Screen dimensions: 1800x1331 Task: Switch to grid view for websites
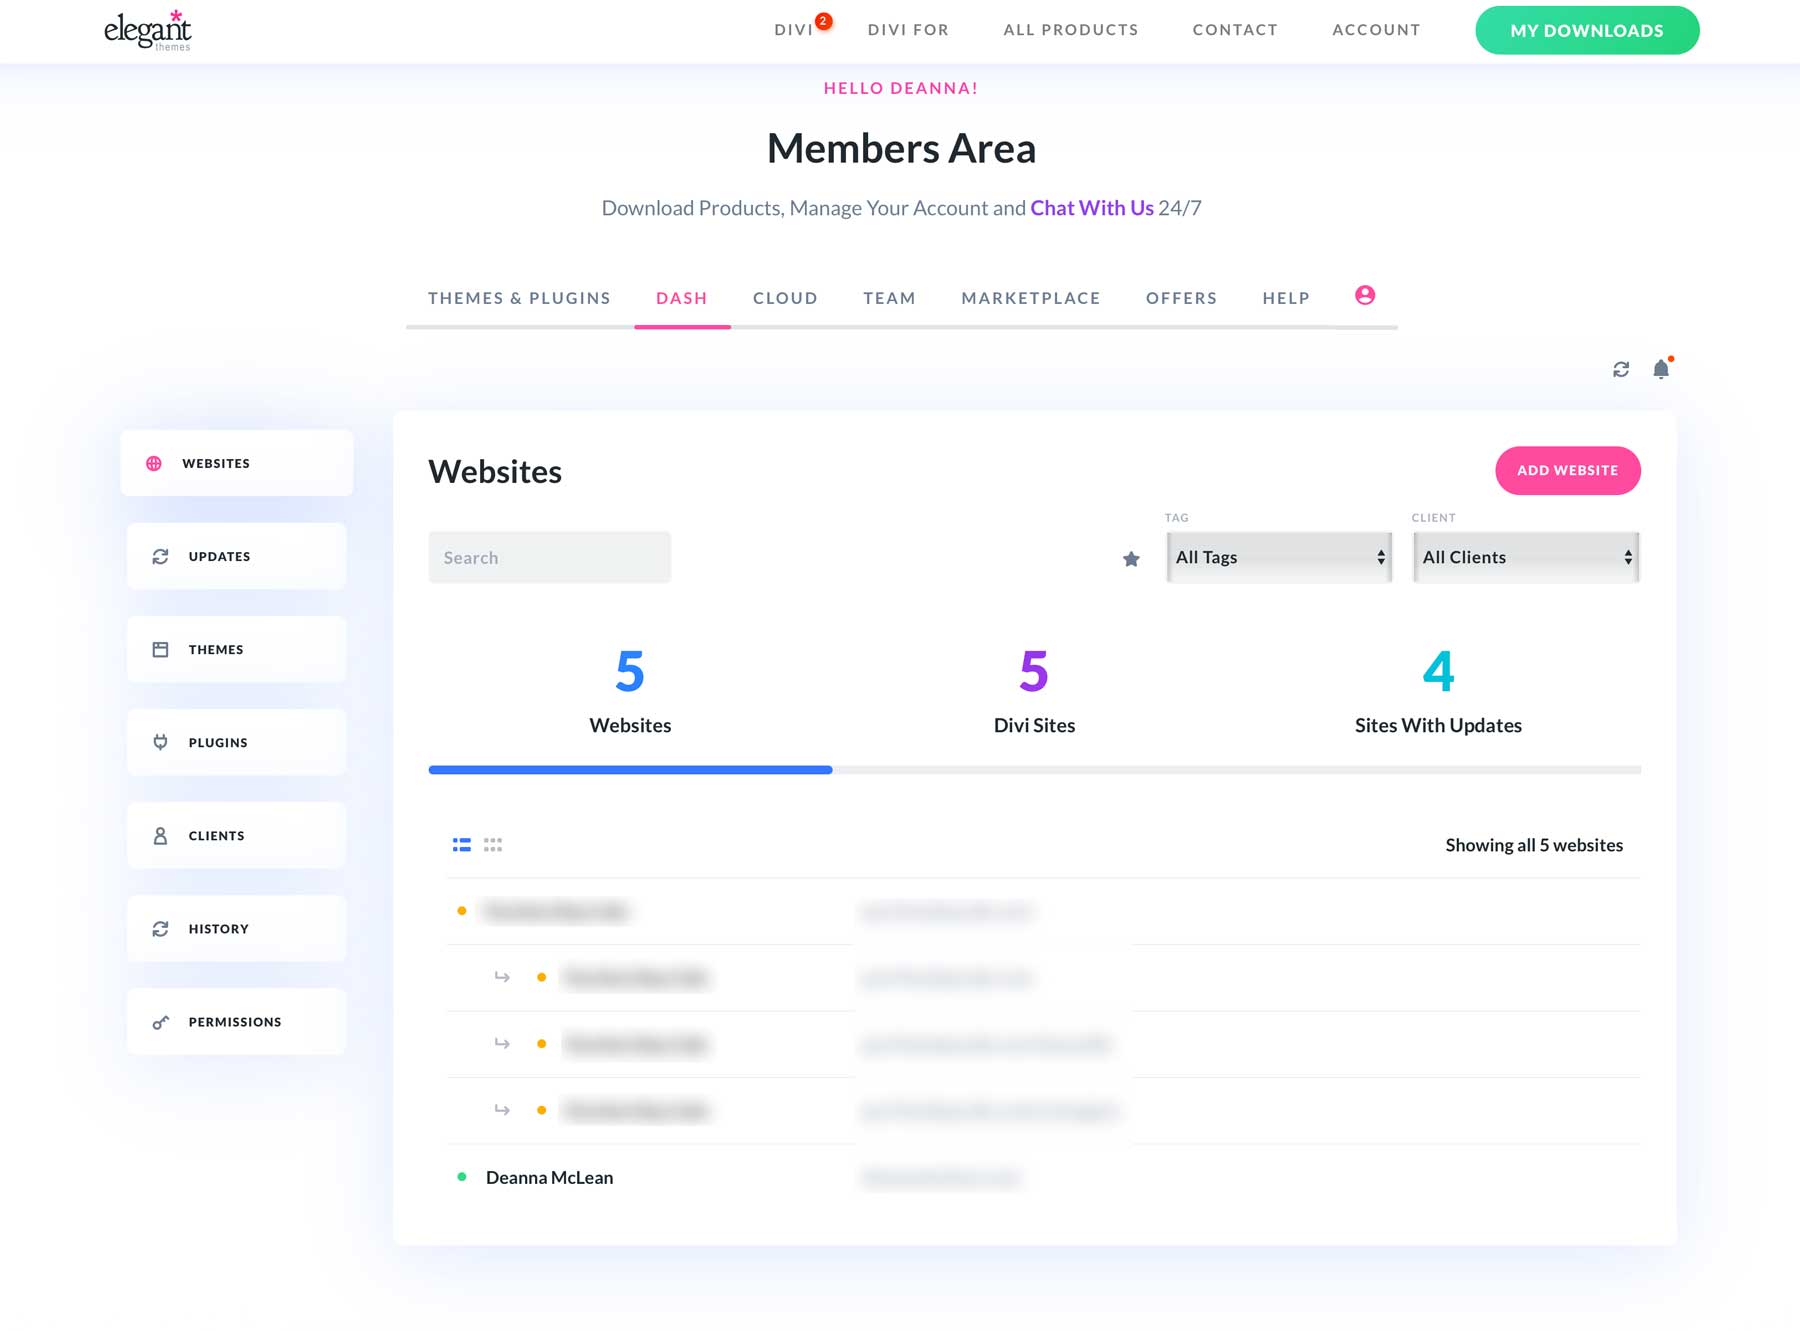point(493,844)
